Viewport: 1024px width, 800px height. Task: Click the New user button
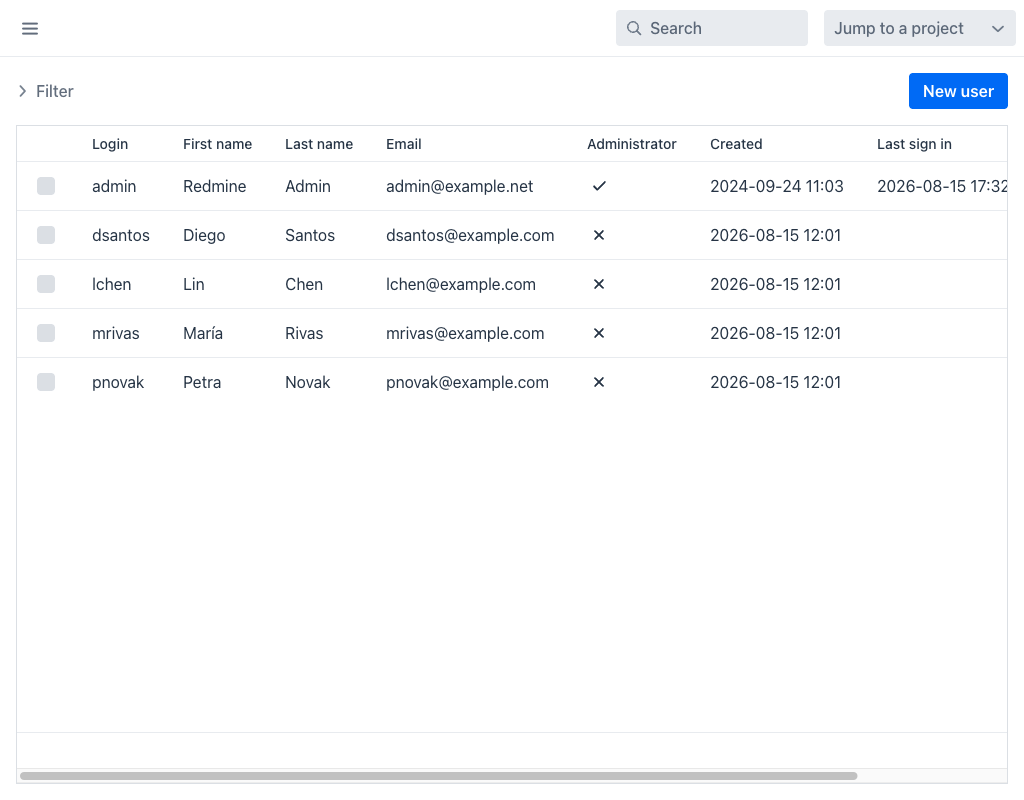(957, 91)
